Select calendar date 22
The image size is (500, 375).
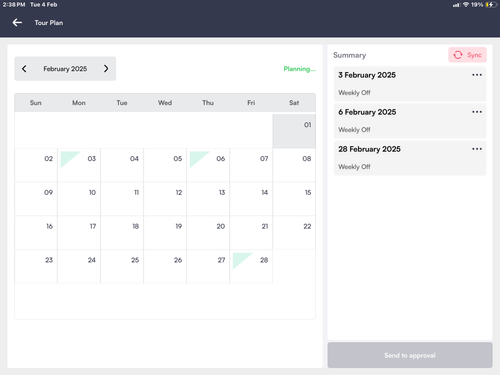[x=294, y=233]
